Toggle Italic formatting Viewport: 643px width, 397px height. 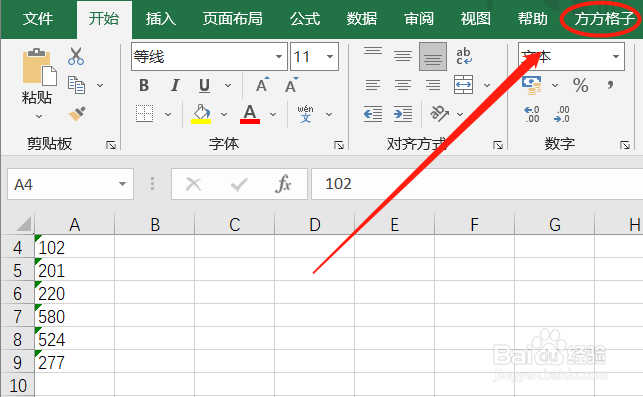pos(175,85)
